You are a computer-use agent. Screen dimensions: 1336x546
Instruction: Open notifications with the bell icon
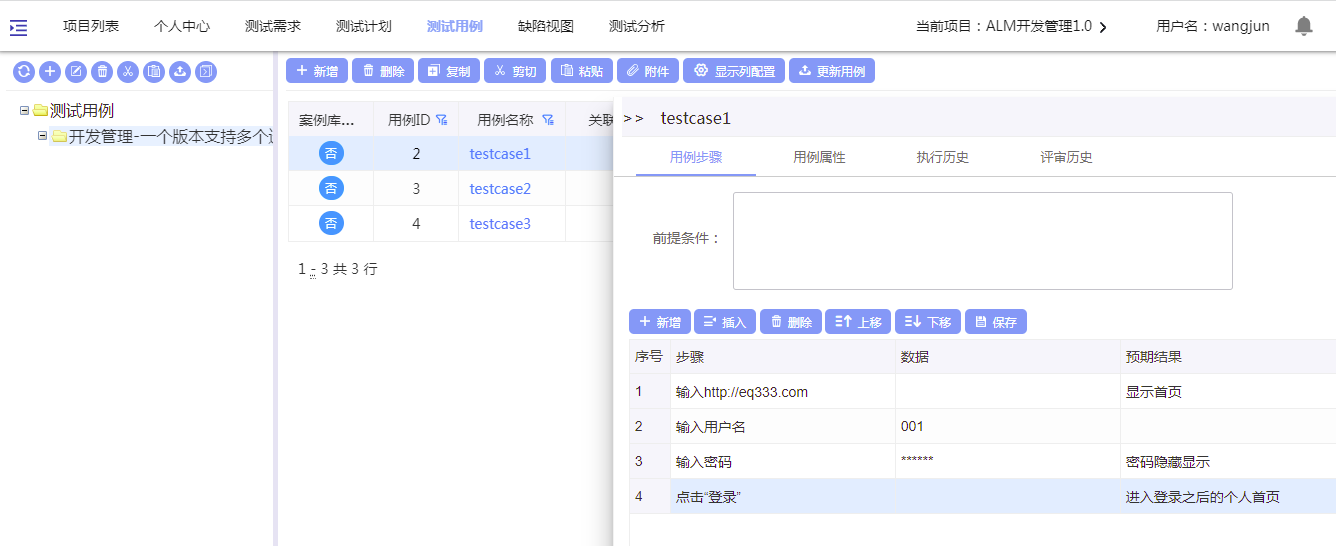click(x=1304, y=26)
